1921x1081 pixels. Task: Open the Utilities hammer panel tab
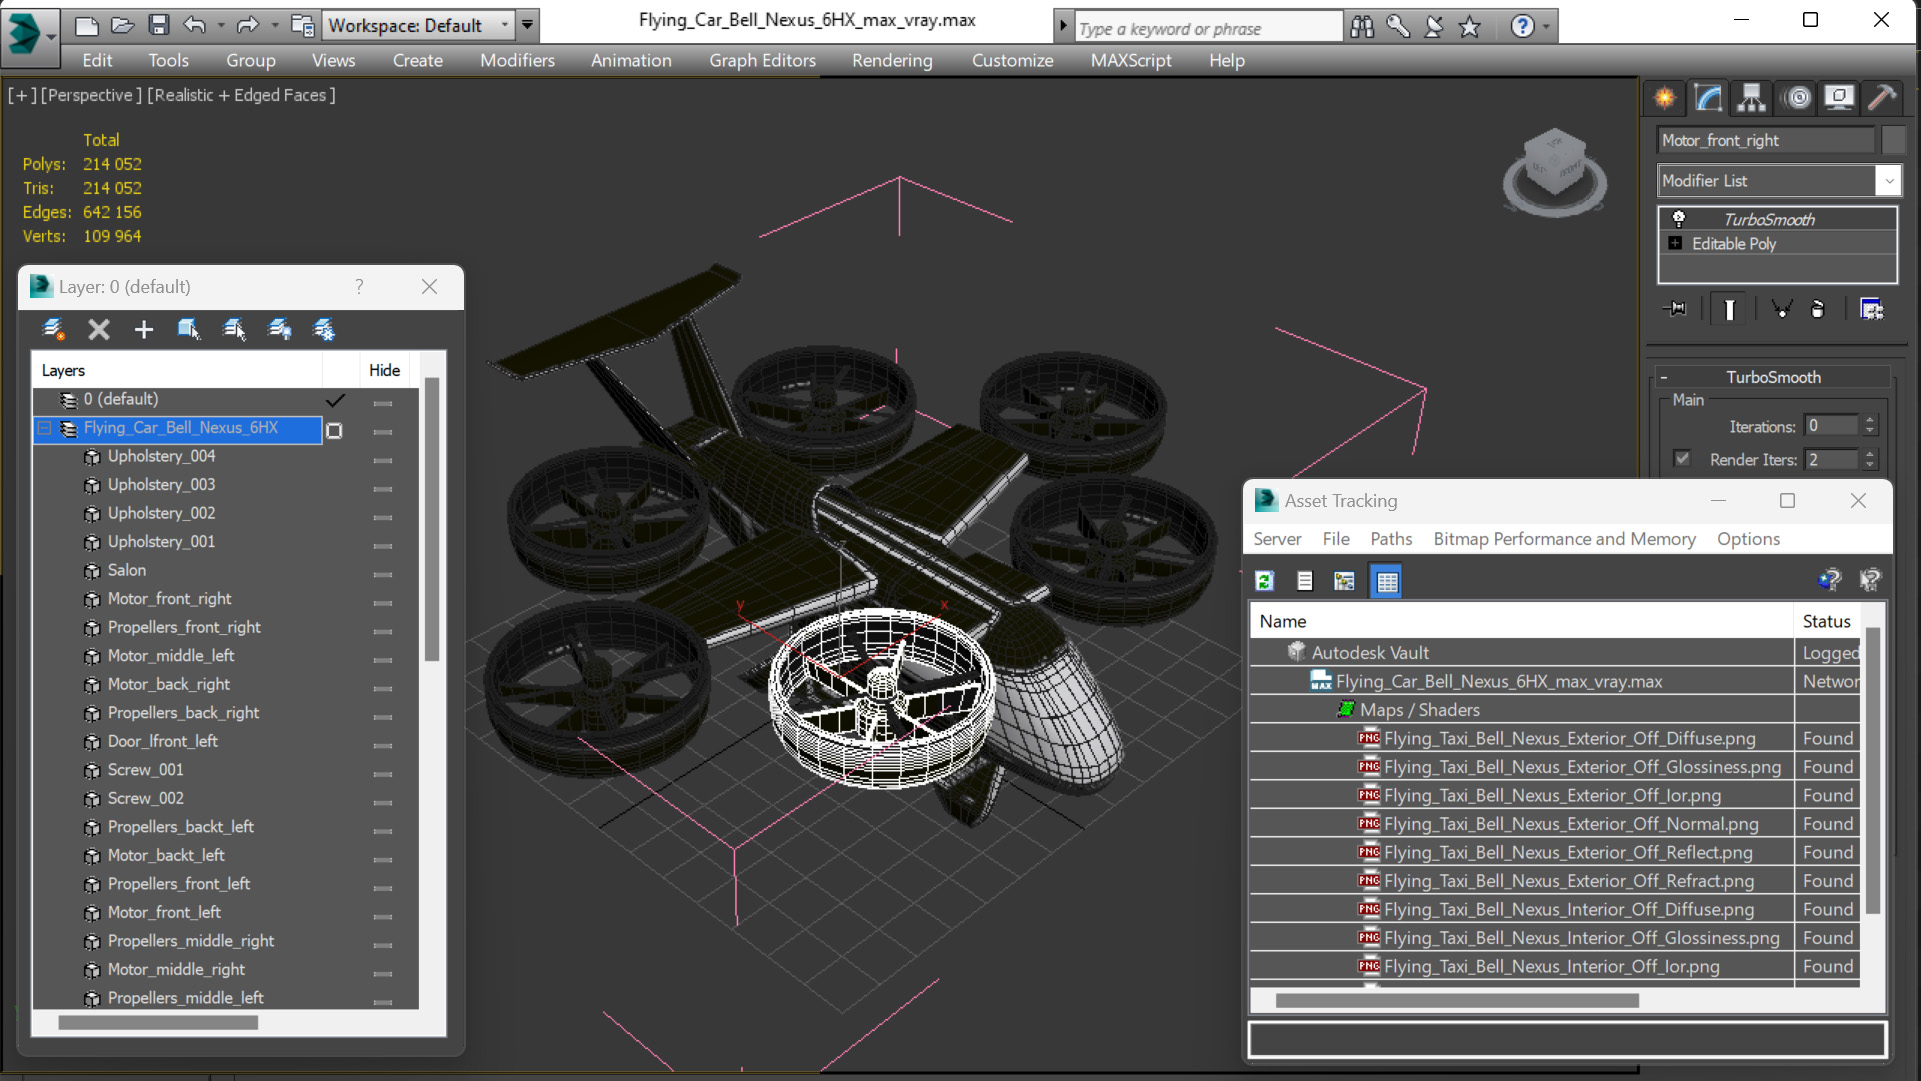point(1882,97)
